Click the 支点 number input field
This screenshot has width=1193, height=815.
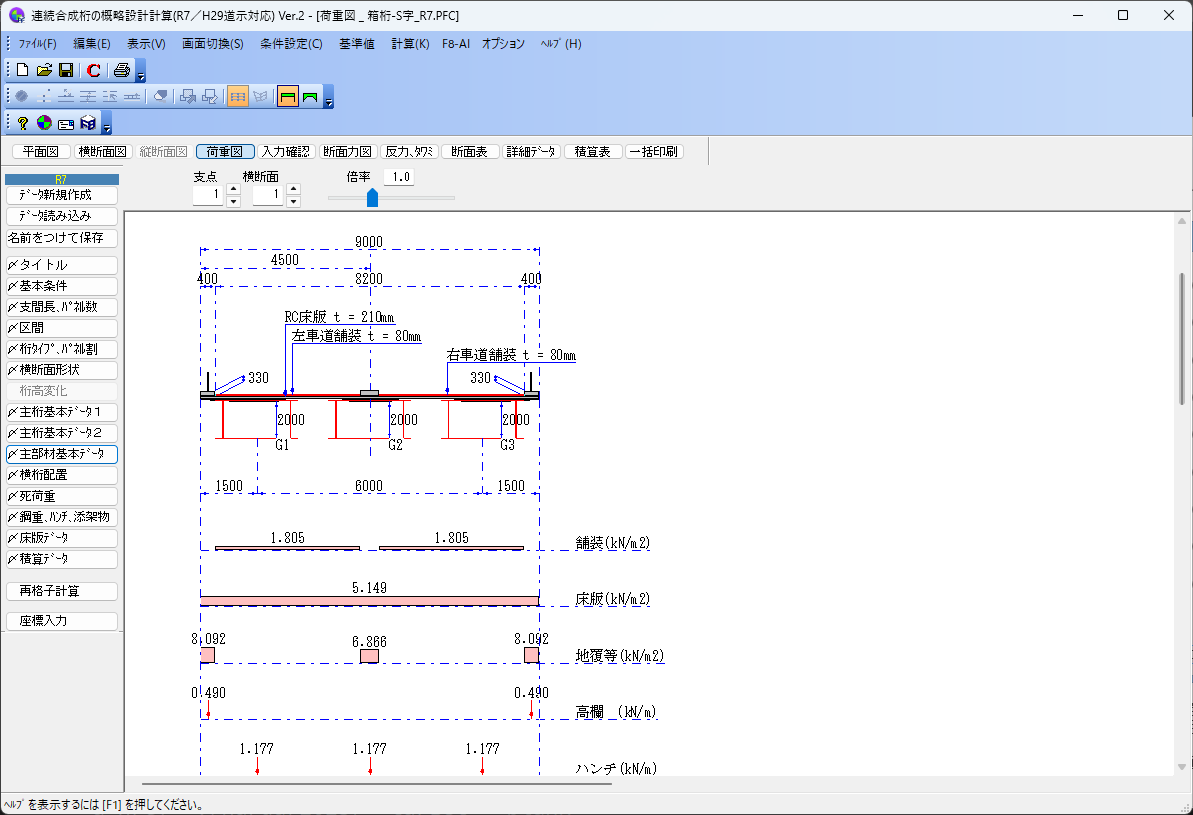208,195
